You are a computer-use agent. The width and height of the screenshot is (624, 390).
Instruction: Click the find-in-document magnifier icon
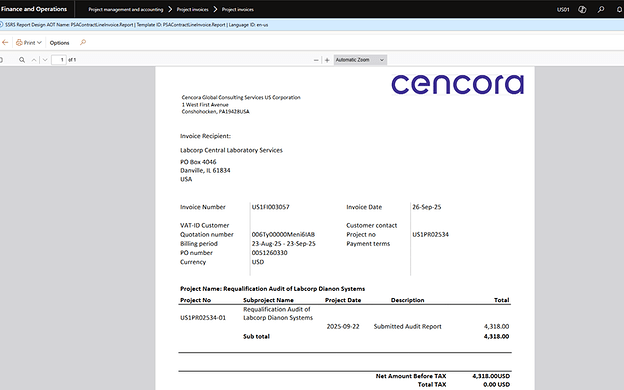[22, 60]
